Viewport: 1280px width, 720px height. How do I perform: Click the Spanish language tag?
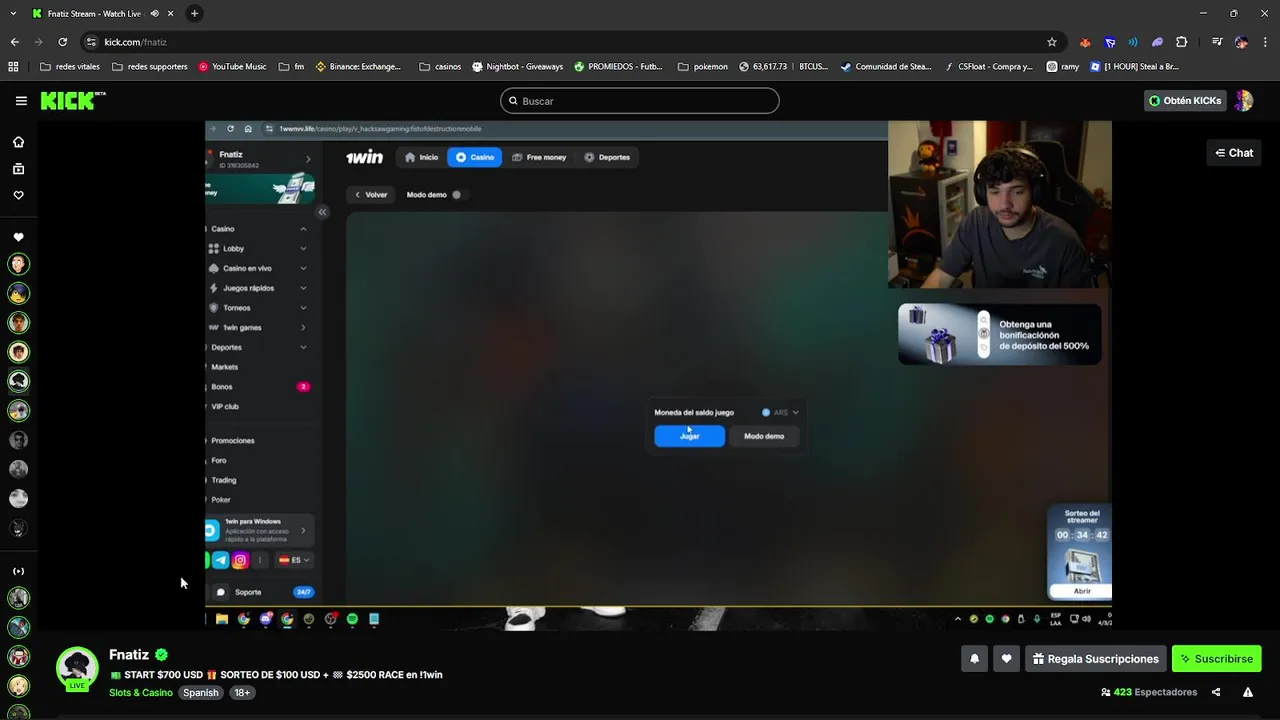point(200,693)
